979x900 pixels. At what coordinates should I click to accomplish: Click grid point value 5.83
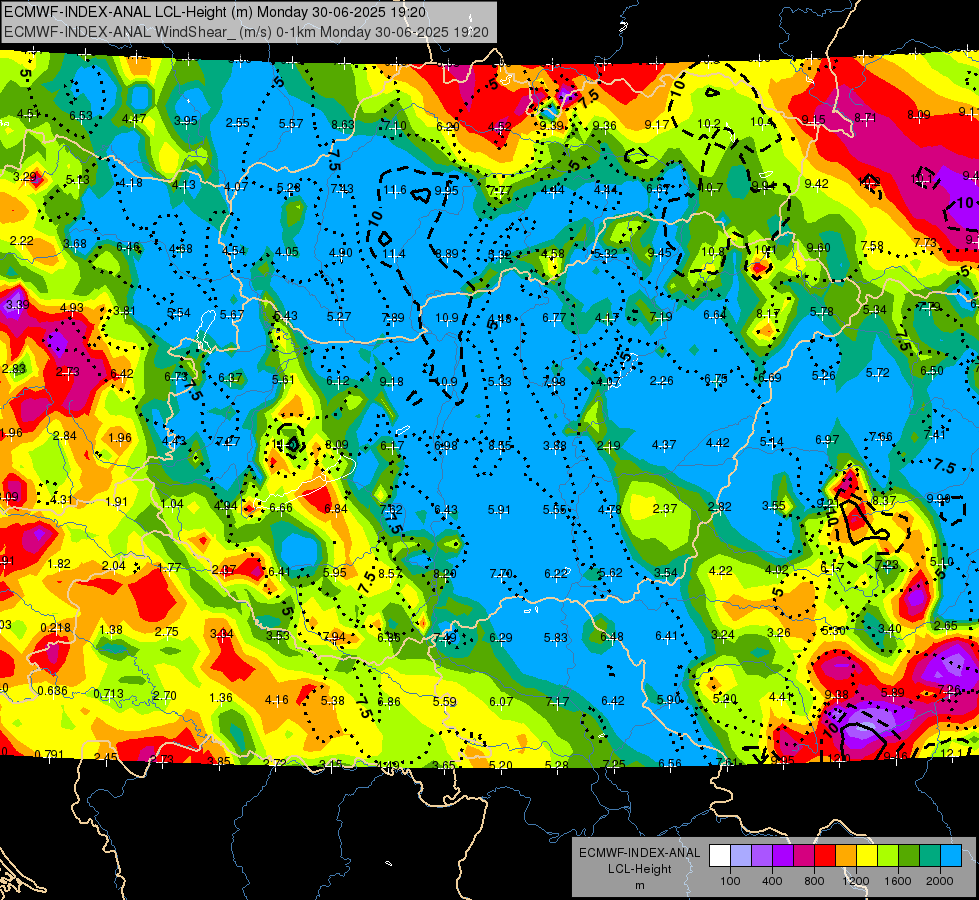tap(556, 638)
